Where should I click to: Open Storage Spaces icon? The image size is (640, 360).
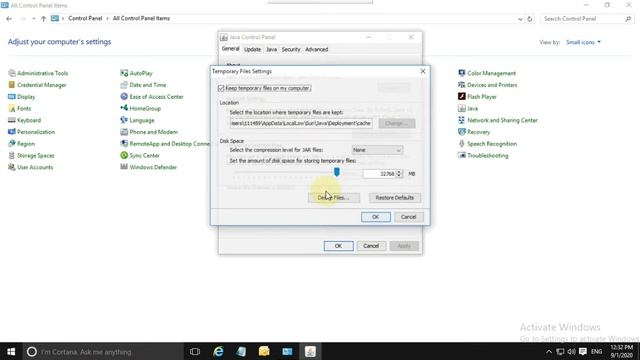(x=31, y=156)
